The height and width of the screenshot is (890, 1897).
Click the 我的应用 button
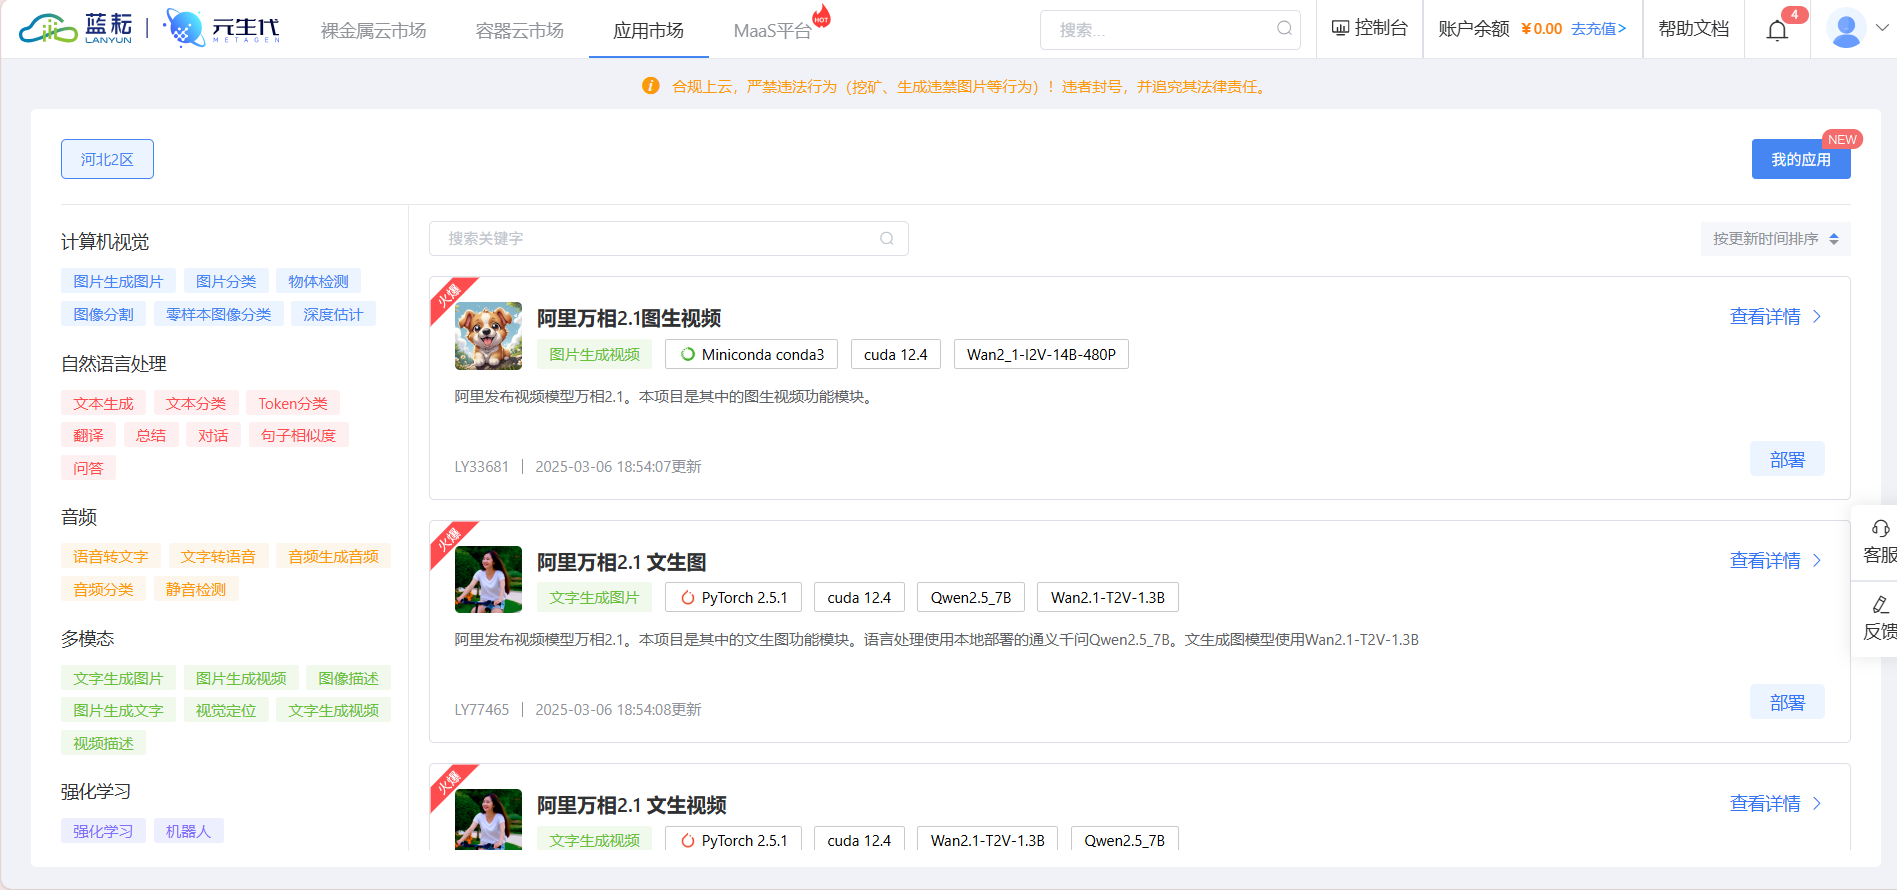pos(1801,159)
